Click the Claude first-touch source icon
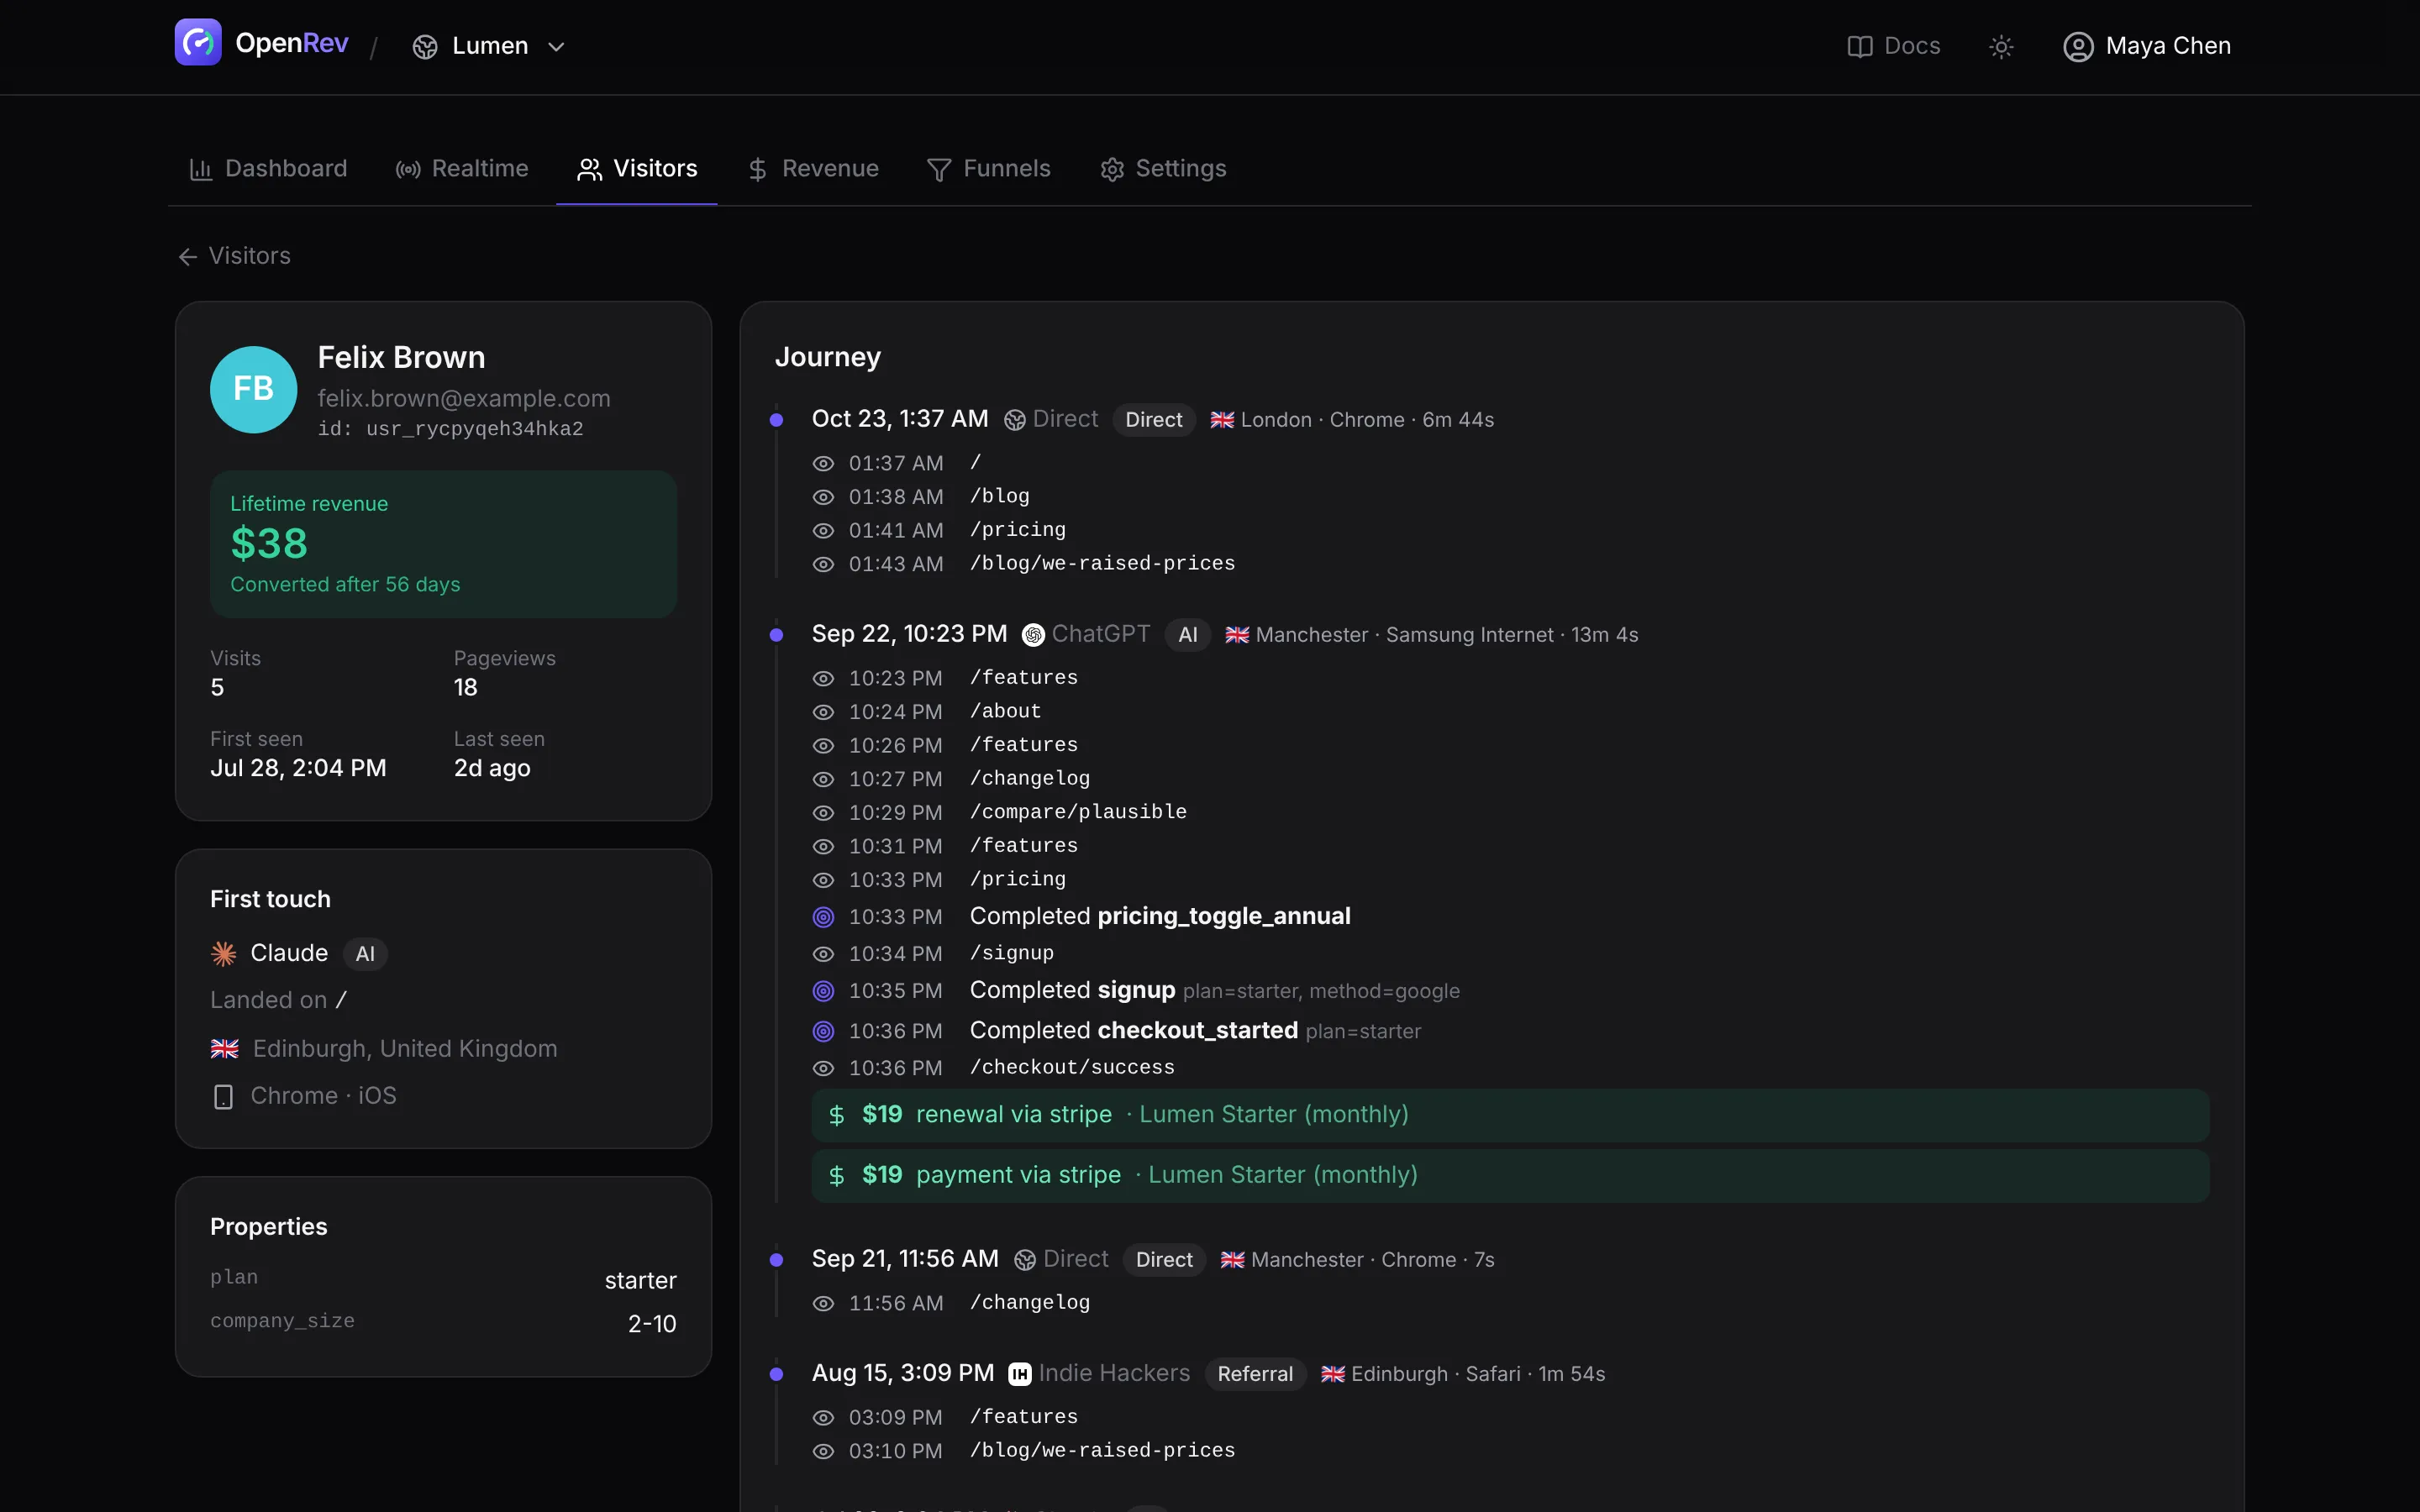 coord(224,954)
